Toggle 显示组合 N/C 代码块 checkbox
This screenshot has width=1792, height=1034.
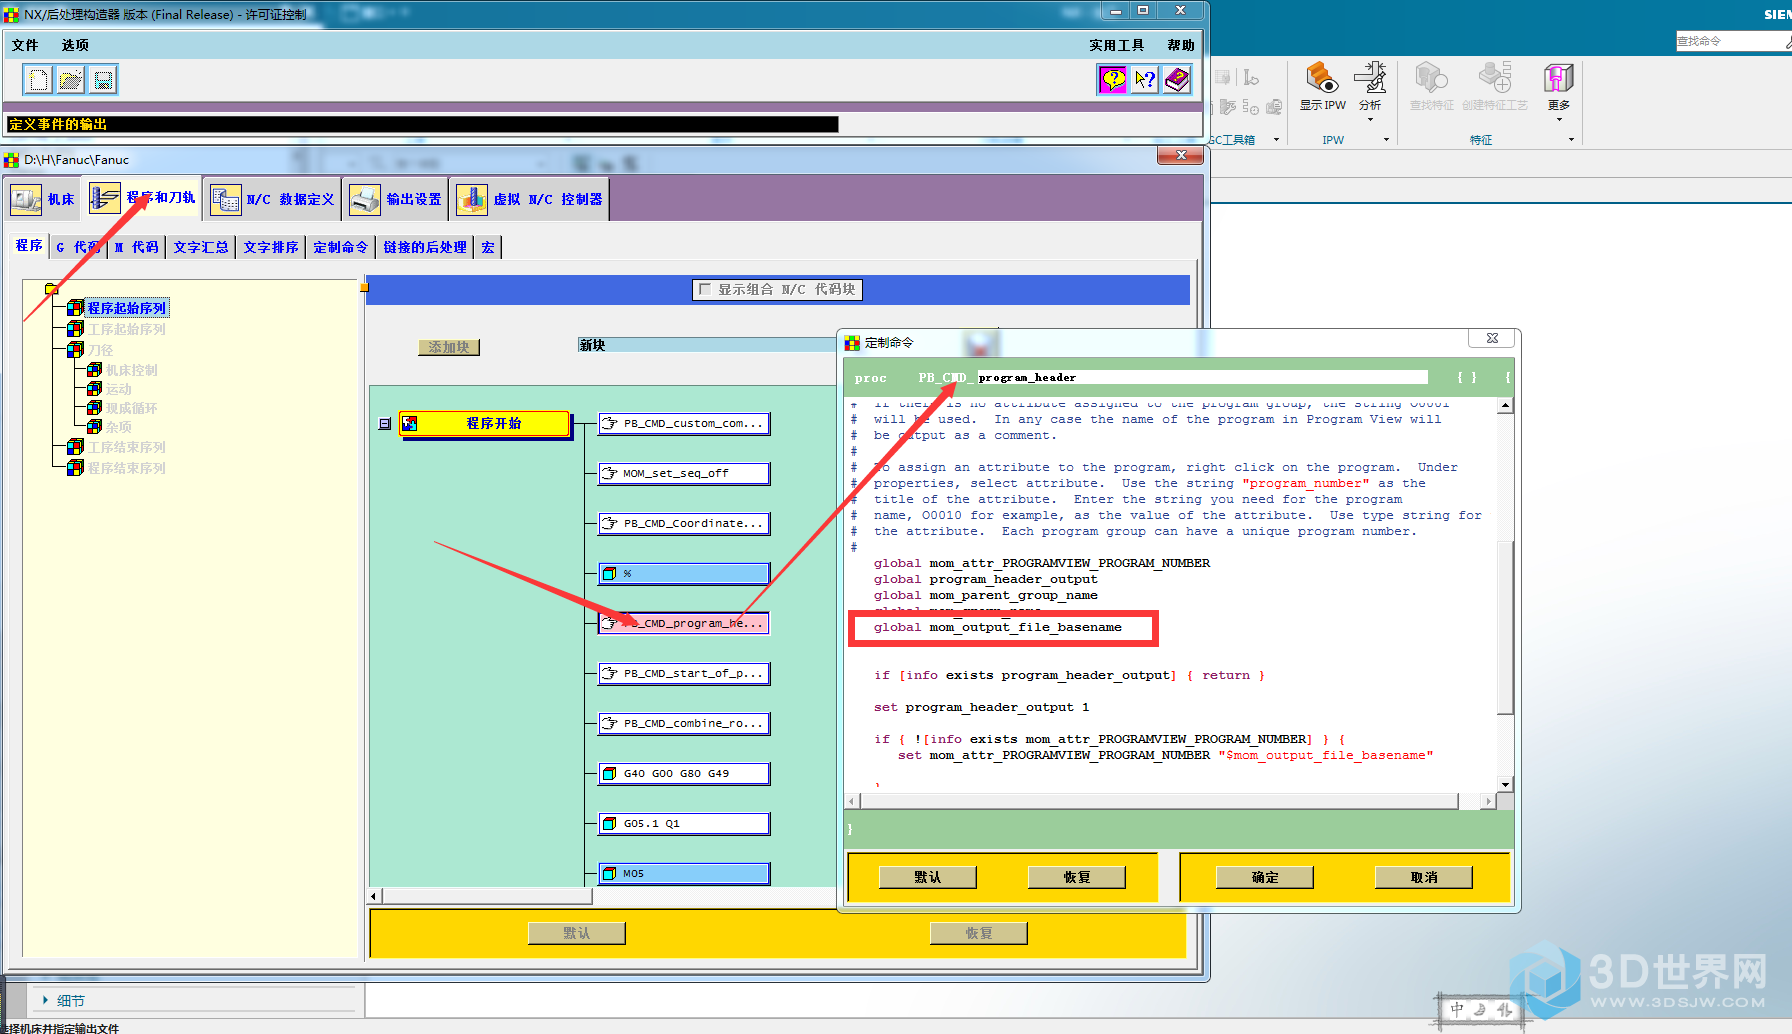[x=705, y=289]
